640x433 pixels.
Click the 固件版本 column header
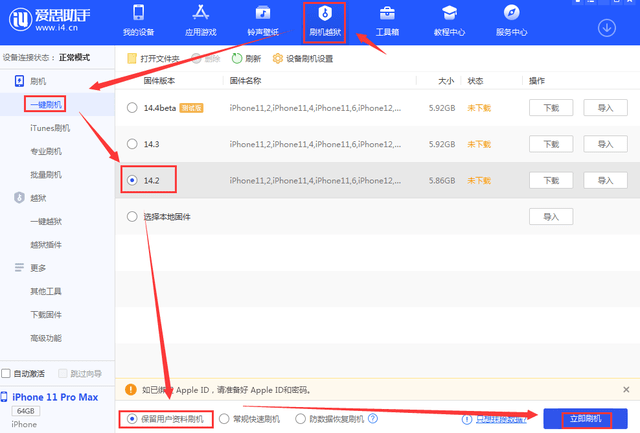tap(159, 81)
